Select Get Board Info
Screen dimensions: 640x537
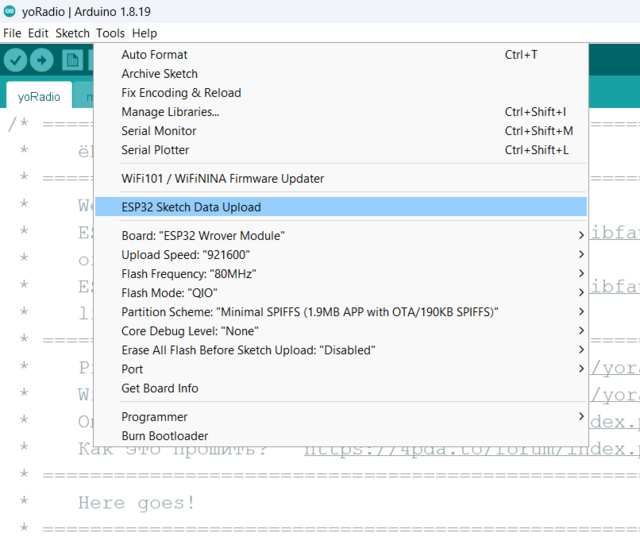pyautogui.click(x=341, y=388)
